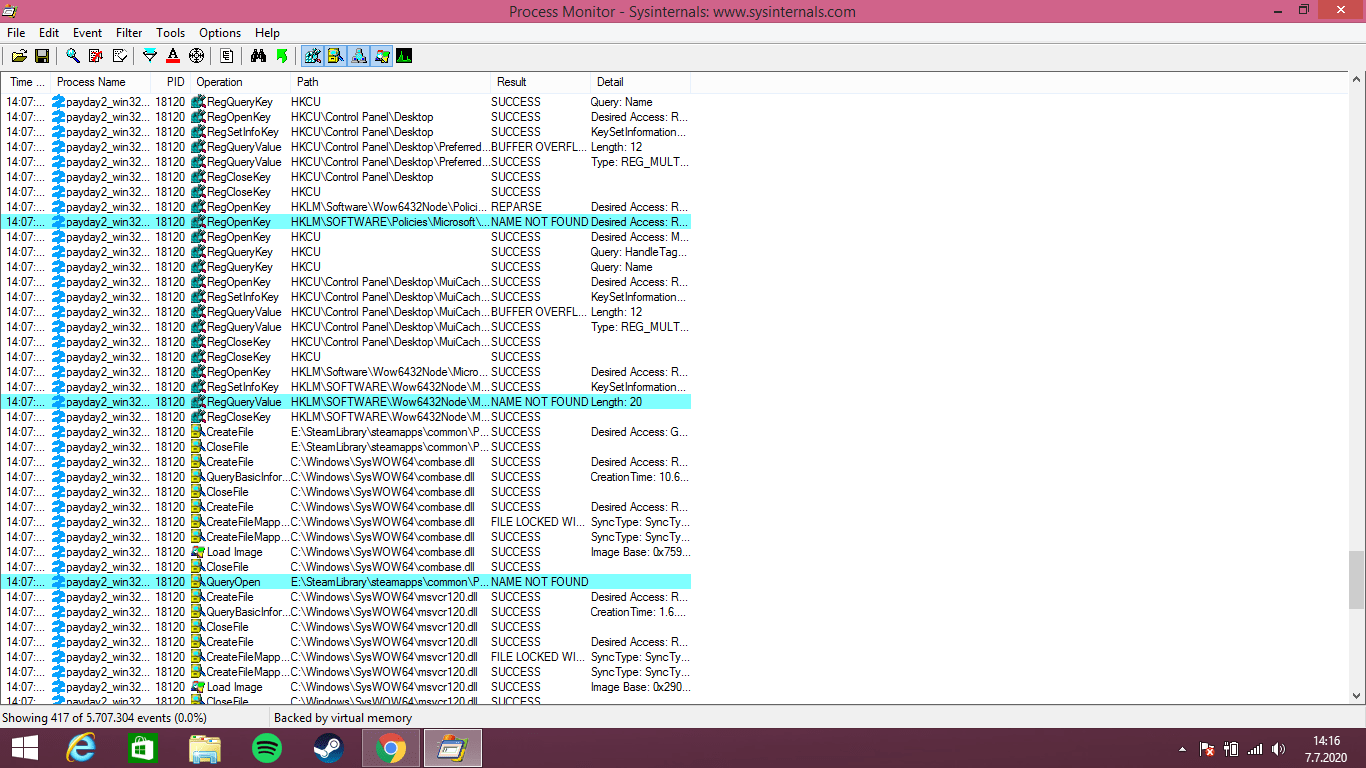Select the REPARSE result cell
The image size is (1366, 768).
(x=516, y=207)
